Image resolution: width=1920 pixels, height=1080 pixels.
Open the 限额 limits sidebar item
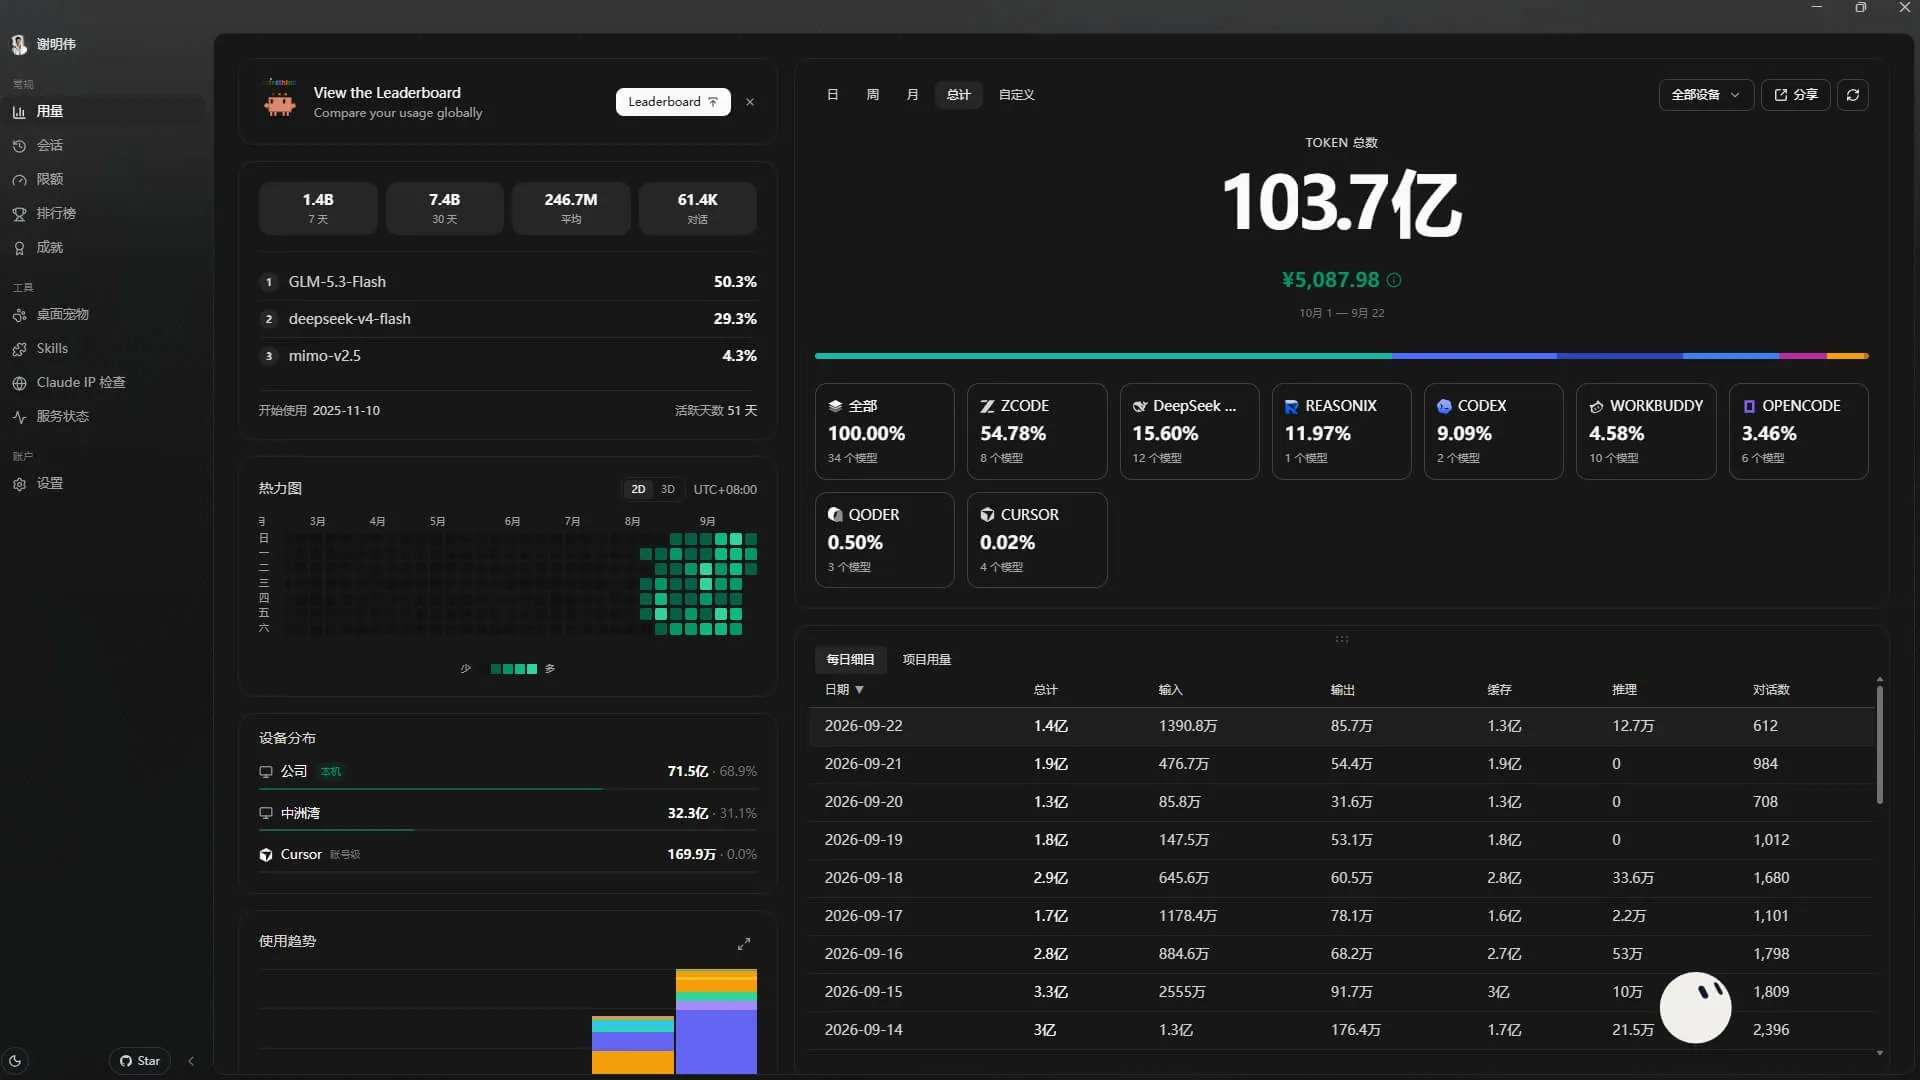pos(104,179)
